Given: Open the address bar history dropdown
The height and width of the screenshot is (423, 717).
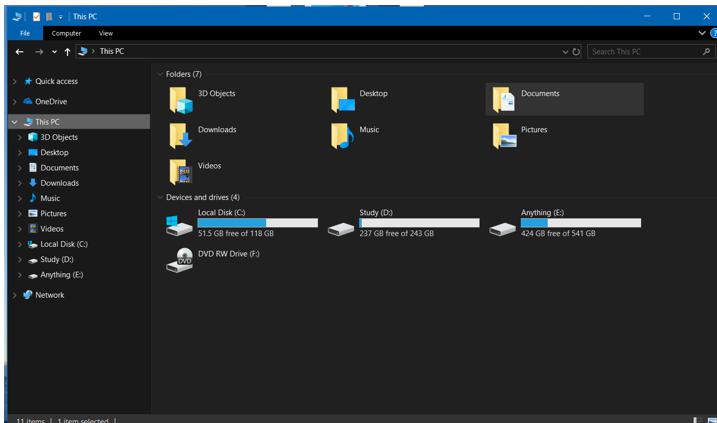Looking at the screenshot, I should 565,51.
